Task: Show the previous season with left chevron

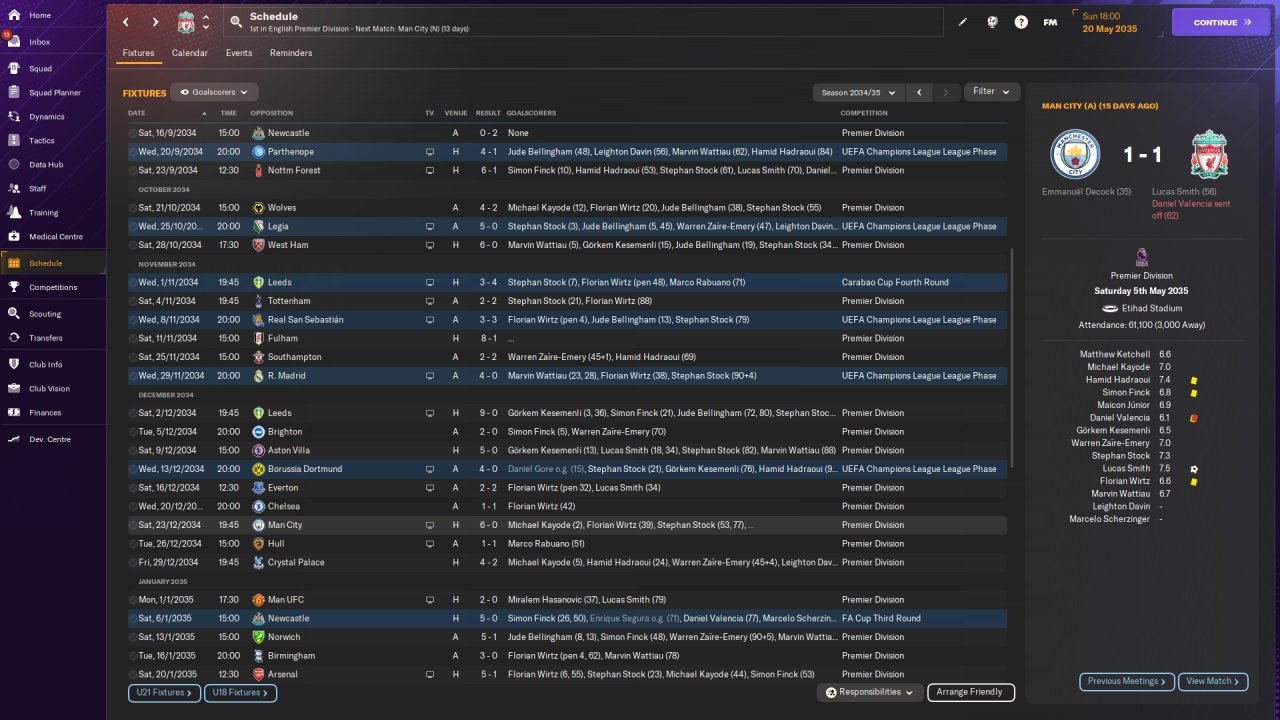Action: point(920,92)
